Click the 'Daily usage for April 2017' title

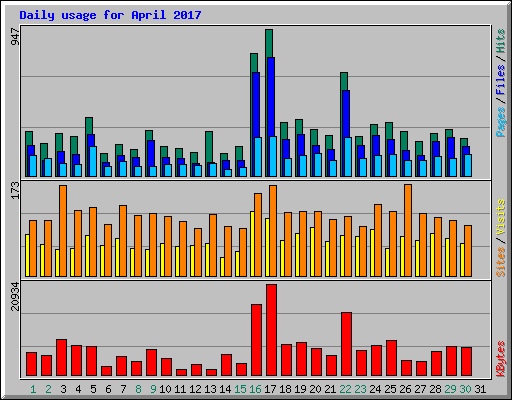tap(110, 15)
